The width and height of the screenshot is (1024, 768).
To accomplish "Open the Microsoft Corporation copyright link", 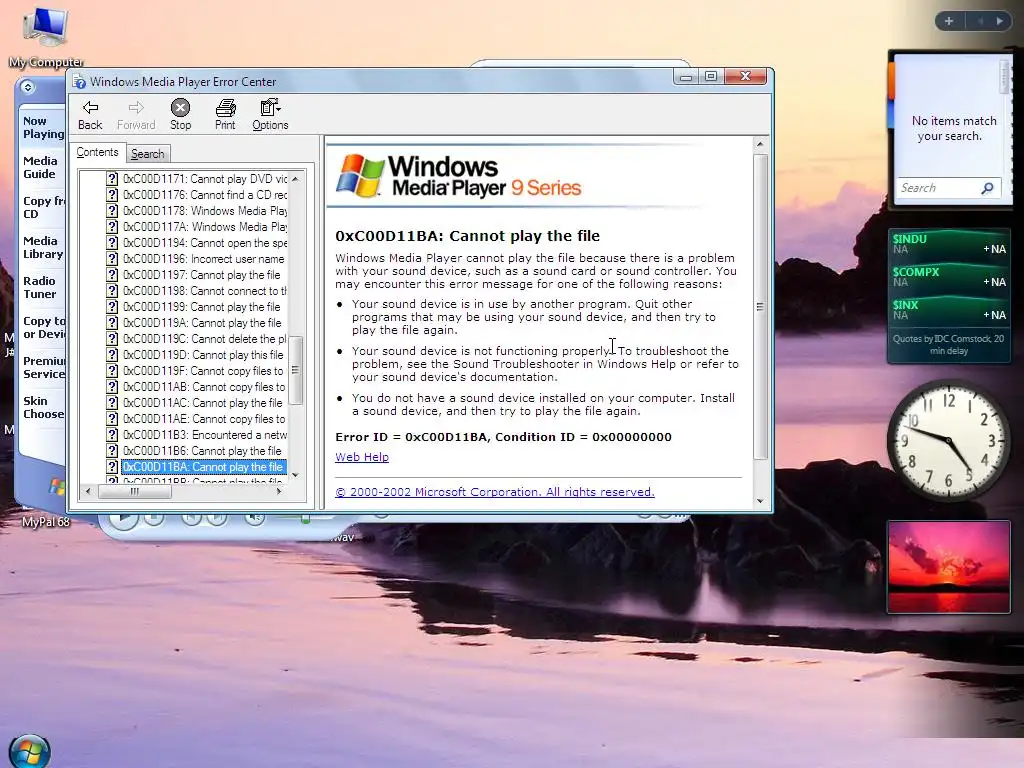I will point(494,492).
